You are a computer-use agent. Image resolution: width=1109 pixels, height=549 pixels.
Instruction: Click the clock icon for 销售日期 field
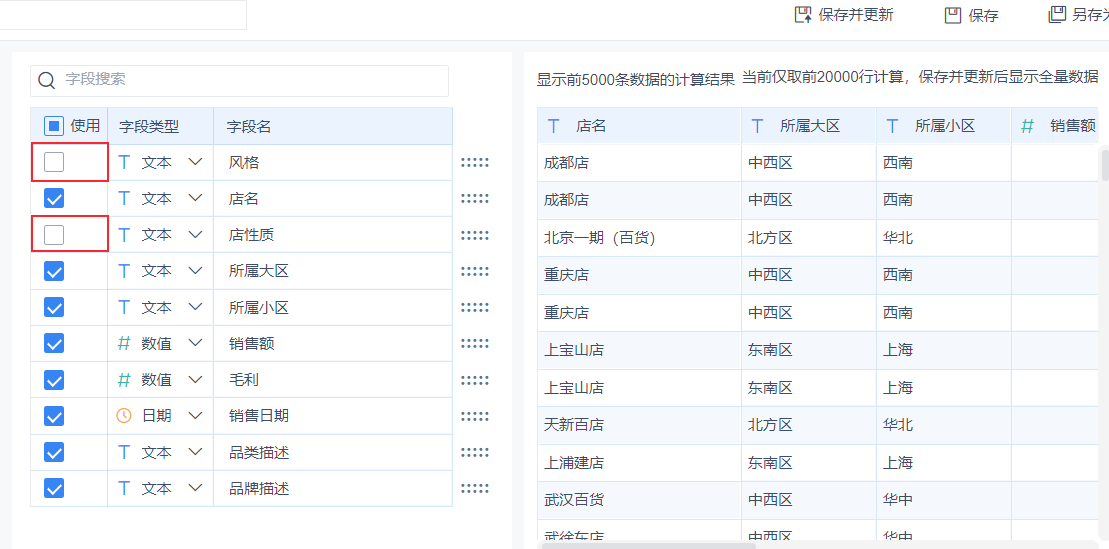(124, 416)
